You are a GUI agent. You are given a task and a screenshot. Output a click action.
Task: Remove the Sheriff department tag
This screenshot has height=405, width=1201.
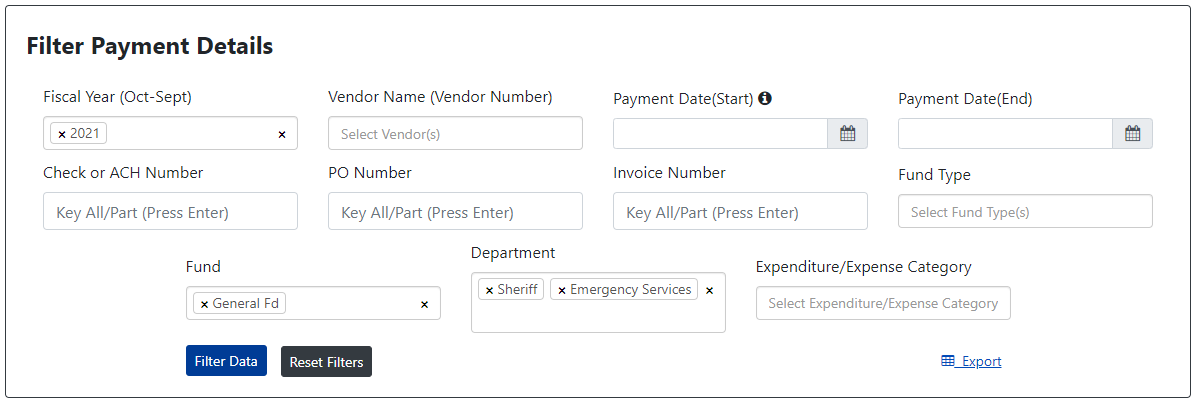coord(489,290)
